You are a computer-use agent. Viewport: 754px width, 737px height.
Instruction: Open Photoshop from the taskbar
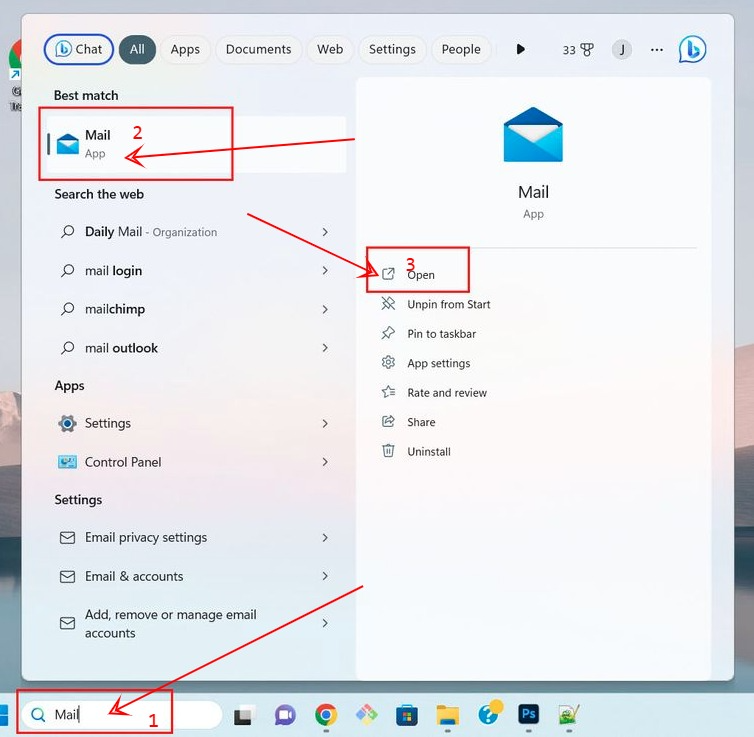tap(528, 714)
